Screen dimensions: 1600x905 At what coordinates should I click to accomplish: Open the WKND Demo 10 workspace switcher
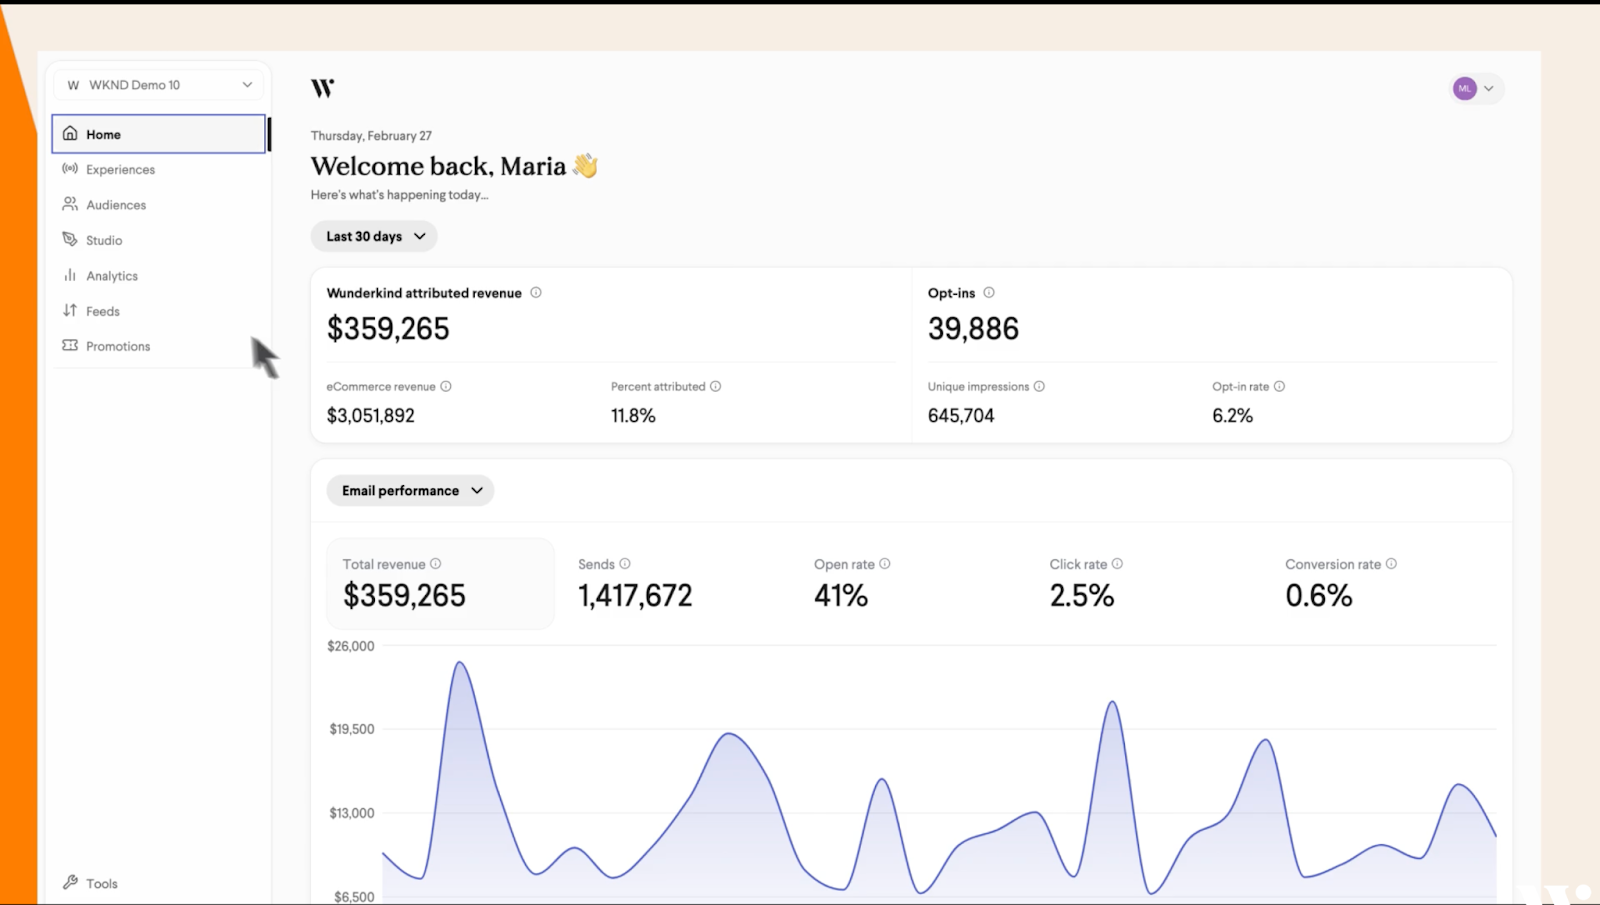(157, 85)
